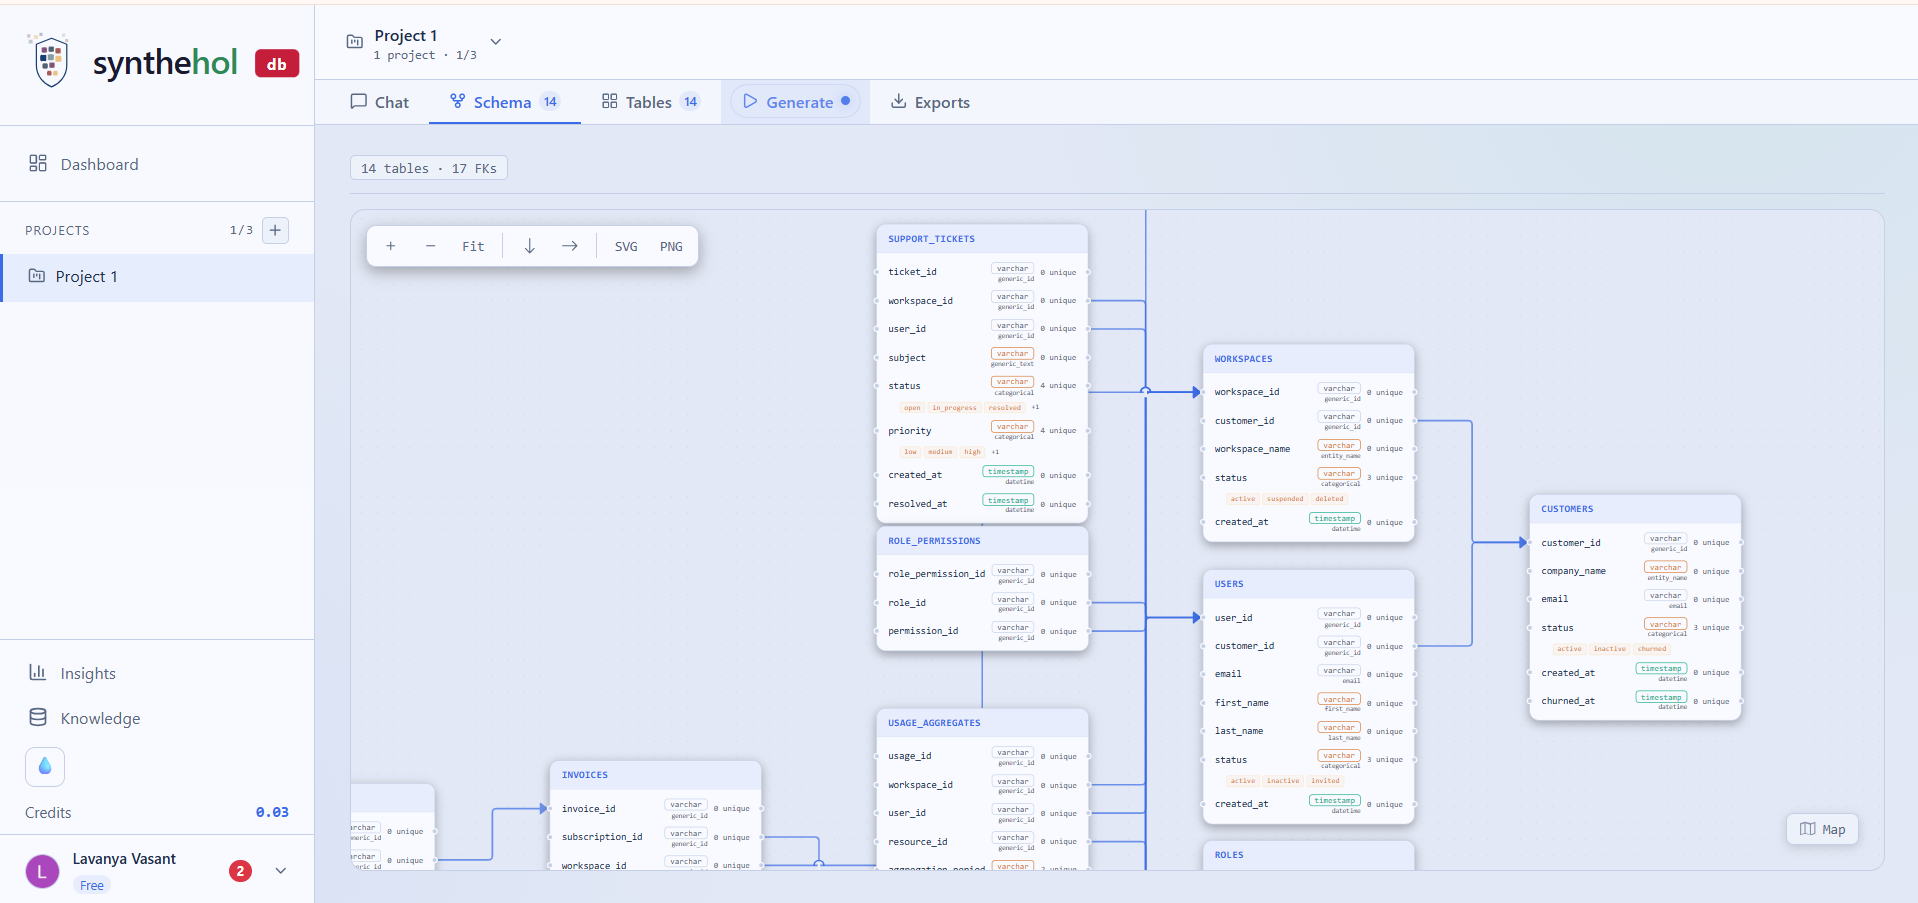Click the red db badge

[x=277, y=64]
